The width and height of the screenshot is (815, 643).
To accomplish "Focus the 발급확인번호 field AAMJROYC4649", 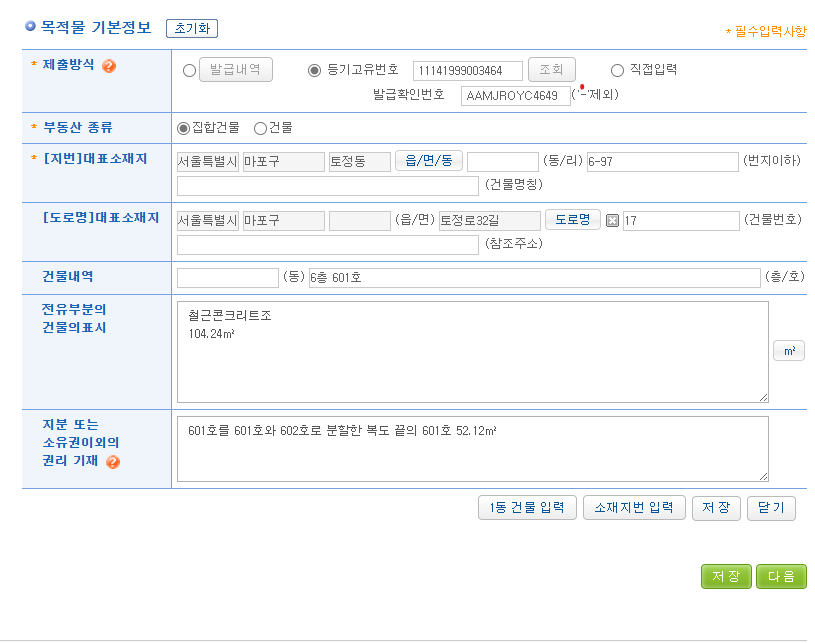I will pyautogui.click(x=516, y=96).
